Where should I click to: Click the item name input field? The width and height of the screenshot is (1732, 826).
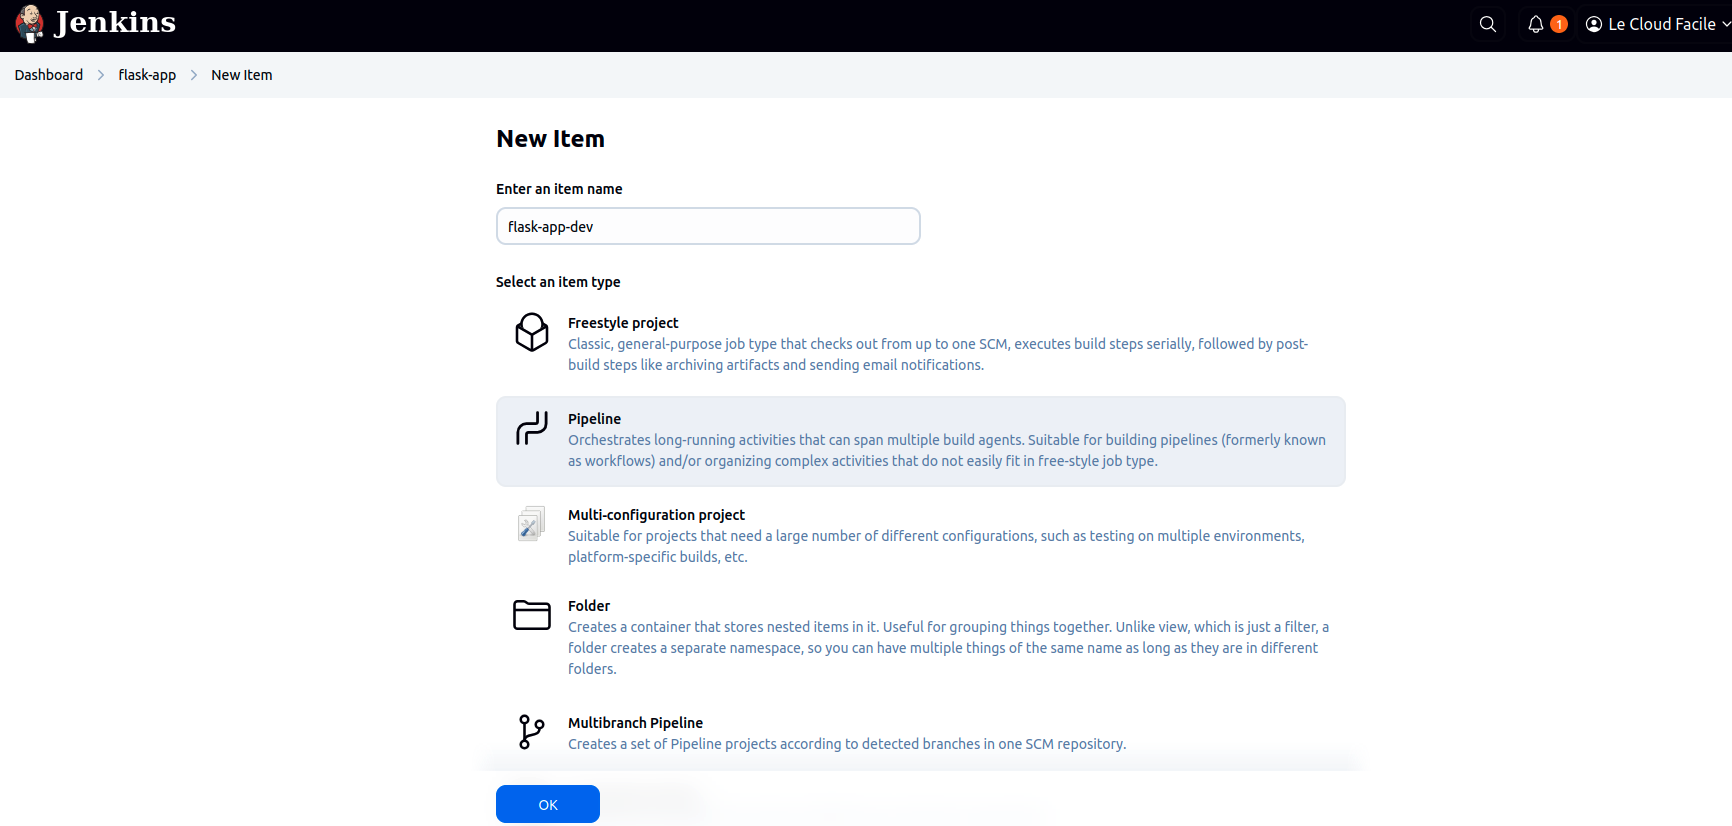[708, 227]
